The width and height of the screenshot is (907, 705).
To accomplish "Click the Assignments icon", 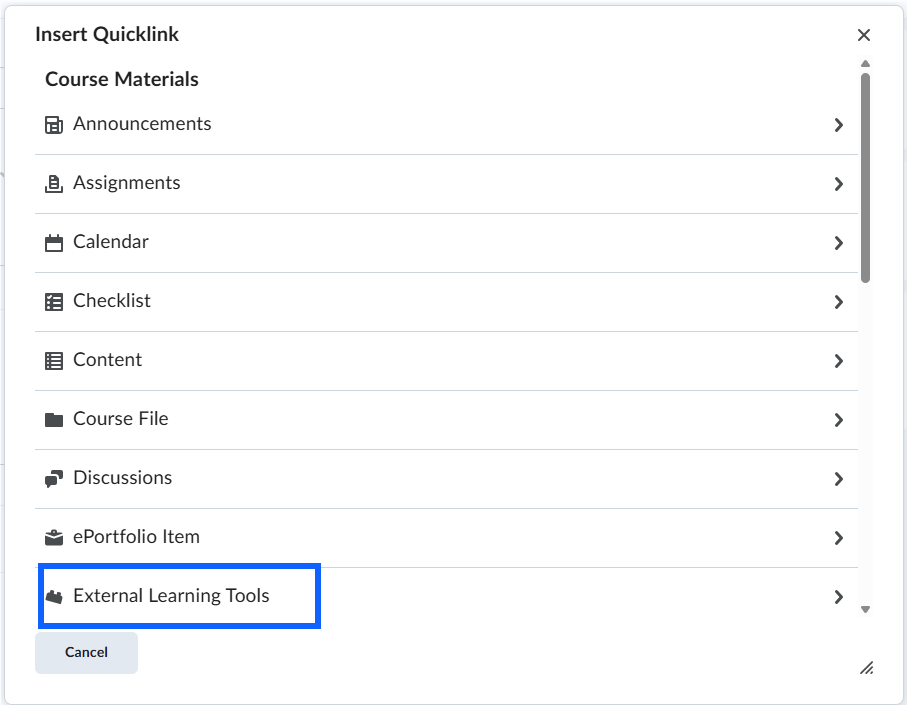I will (54, 184).
